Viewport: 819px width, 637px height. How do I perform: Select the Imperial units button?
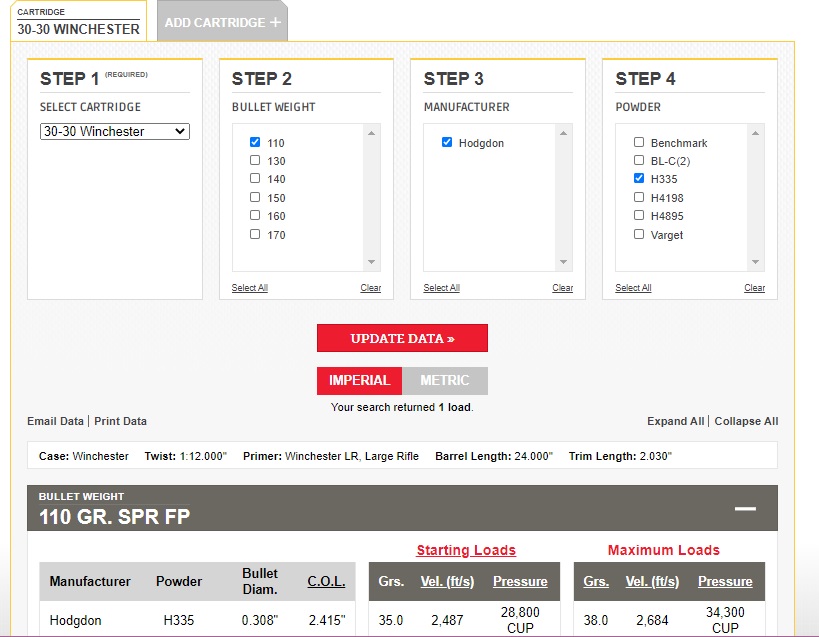click(x=359, y=381)
